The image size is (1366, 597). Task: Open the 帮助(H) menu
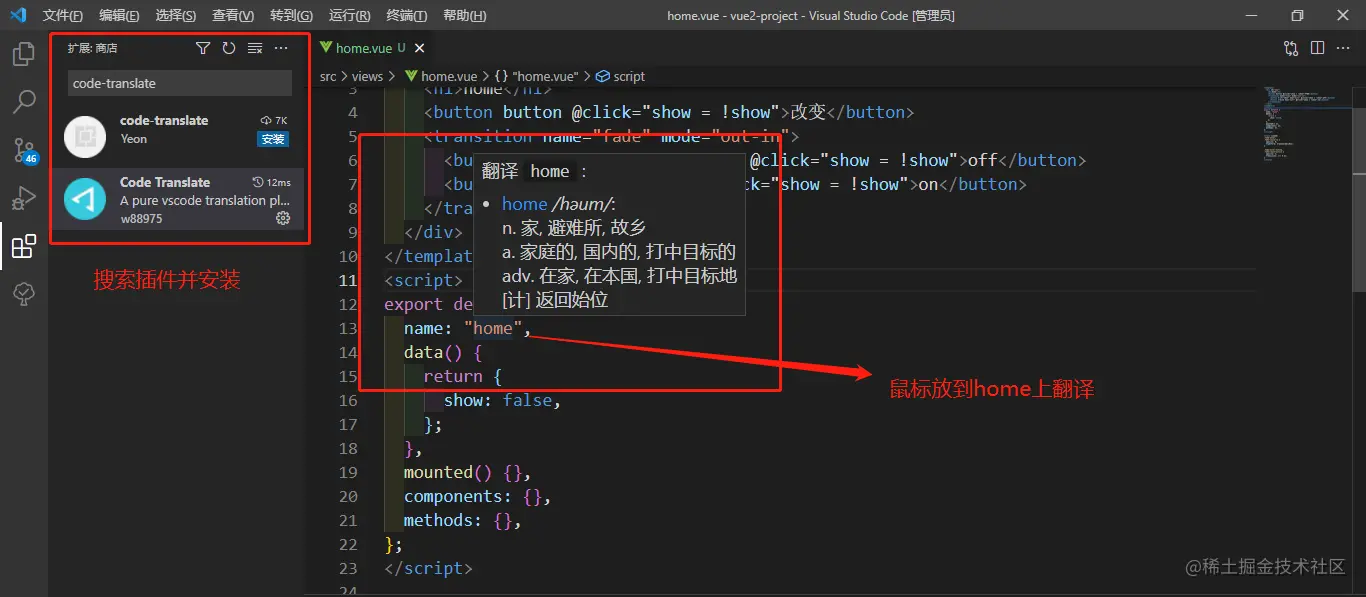click(x=465, y=16)
